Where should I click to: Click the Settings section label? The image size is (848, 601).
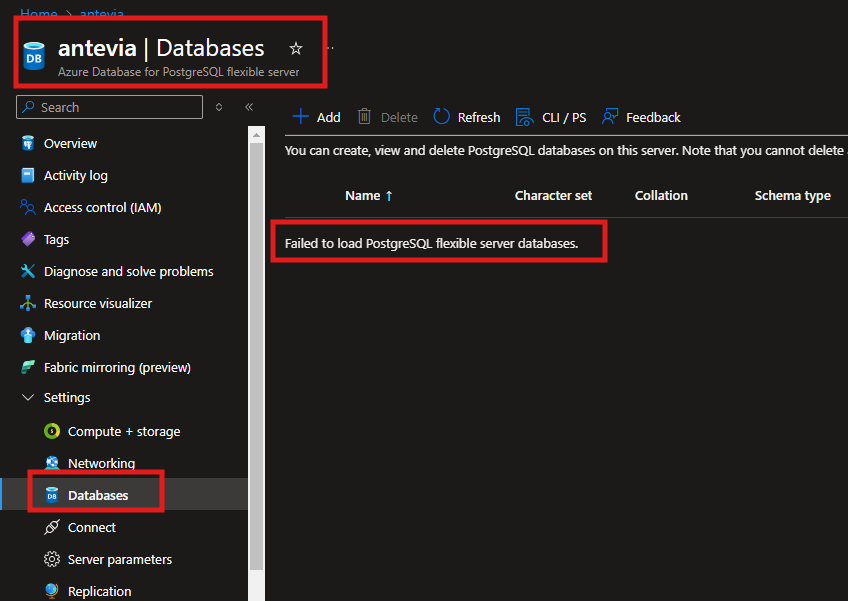pos(67,398)
